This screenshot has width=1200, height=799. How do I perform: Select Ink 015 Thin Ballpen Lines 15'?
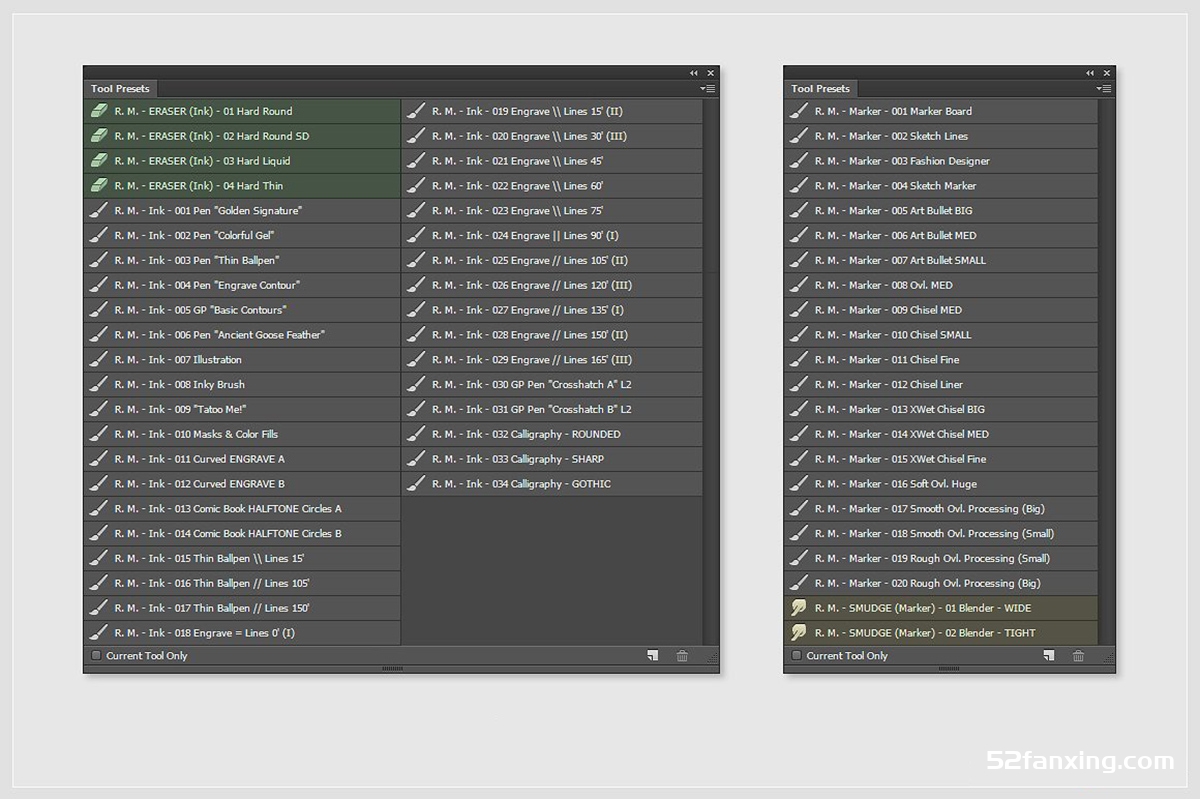tap(242, 558)
